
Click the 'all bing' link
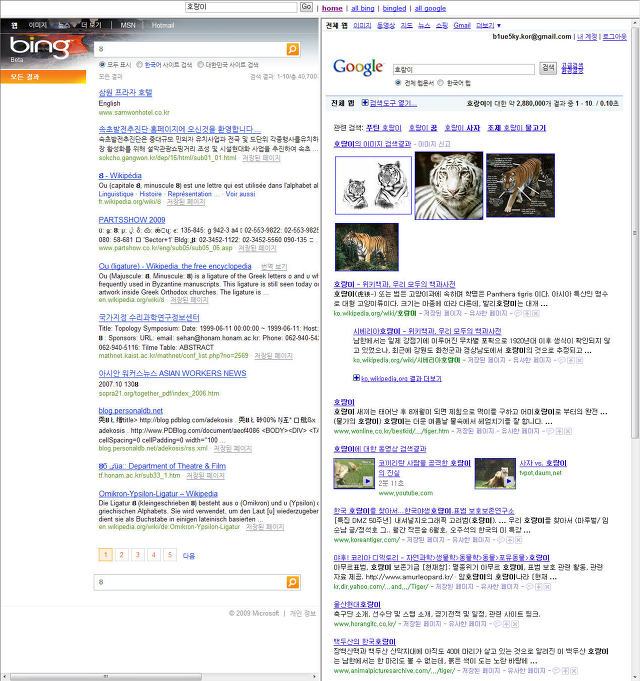tap(363, 8)
